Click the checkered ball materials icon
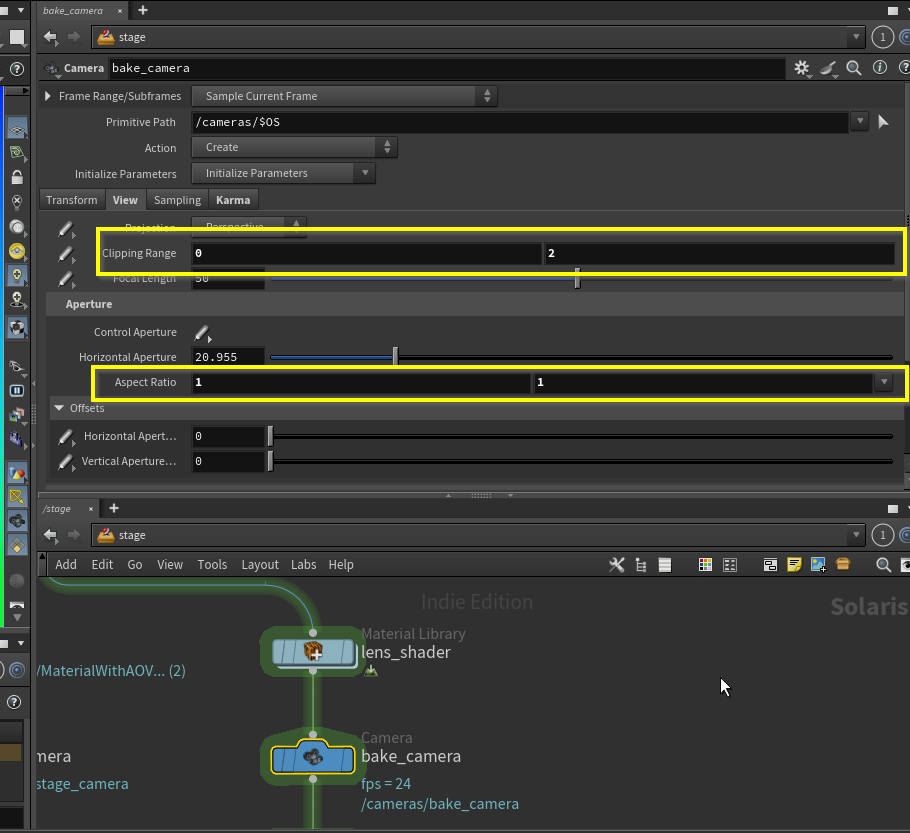910x833 pixels. pos(17,329)
